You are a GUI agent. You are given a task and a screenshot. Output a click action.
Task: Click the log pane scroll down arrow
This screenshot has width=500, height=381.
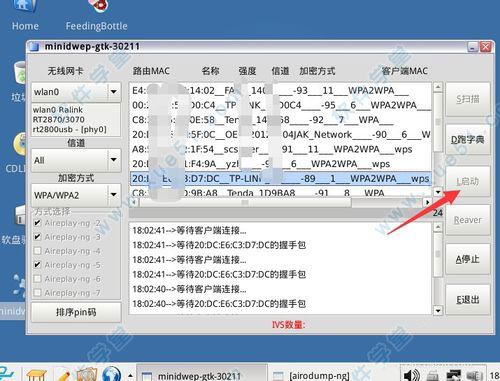click(x=438, y=311)
